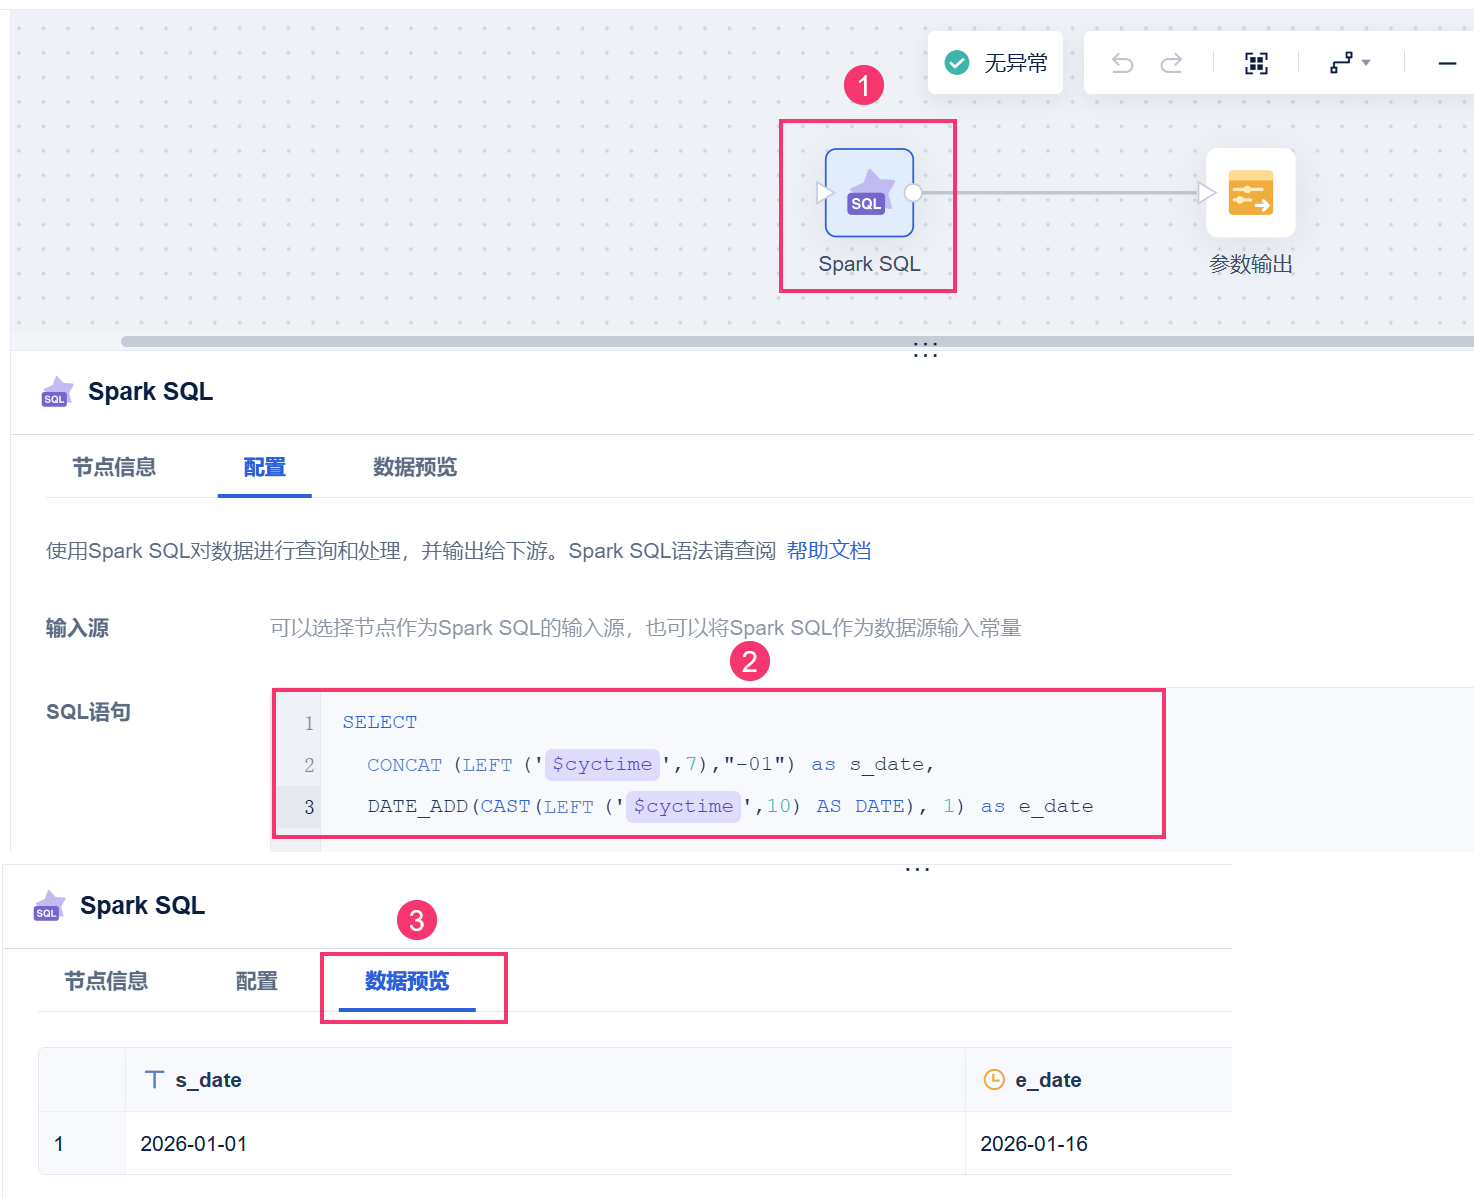
Task: Click the SQL语句 label
Action: [x=88, y=712]
